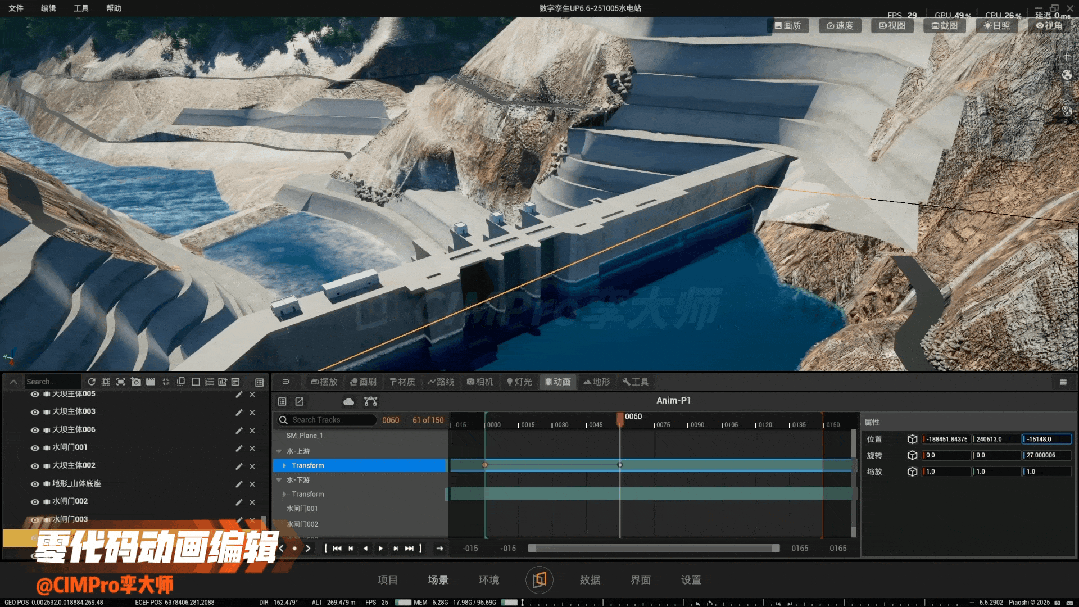Click the timeline vertical scrollbar

click(x=854, y=482)
